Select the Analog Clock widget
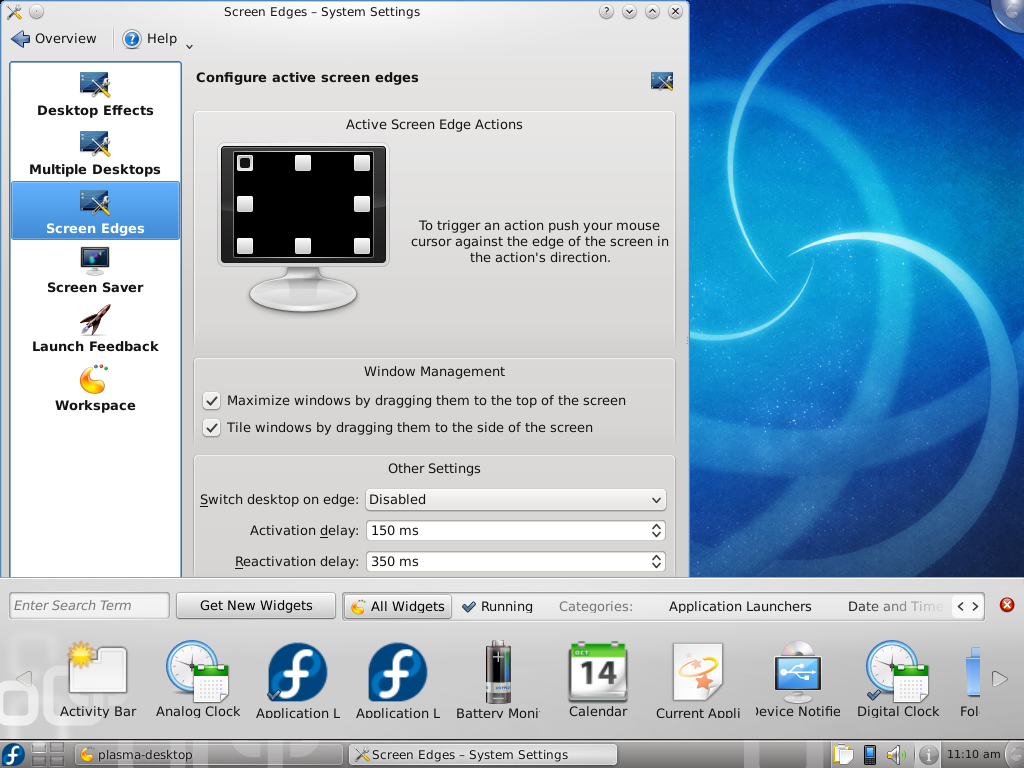Image resolution: width=1024 pixels, height=768 pixels. [x=198, y=679]
